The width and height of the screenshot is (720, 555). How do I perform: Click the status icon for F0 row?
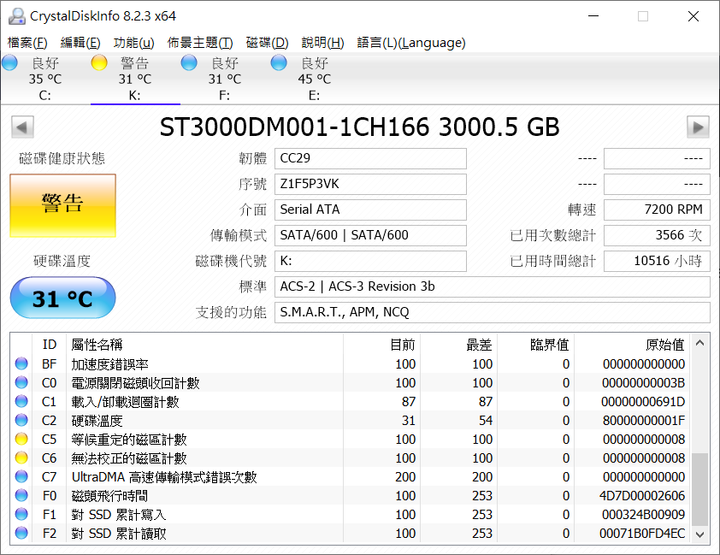coord(22,495)
